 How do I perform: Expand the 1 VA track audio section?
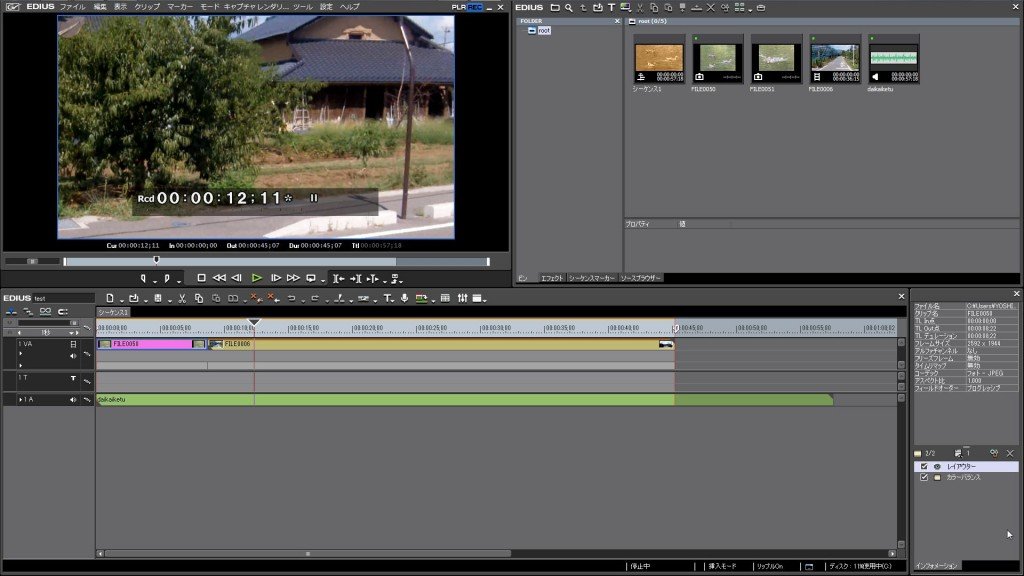coord(21,355)
